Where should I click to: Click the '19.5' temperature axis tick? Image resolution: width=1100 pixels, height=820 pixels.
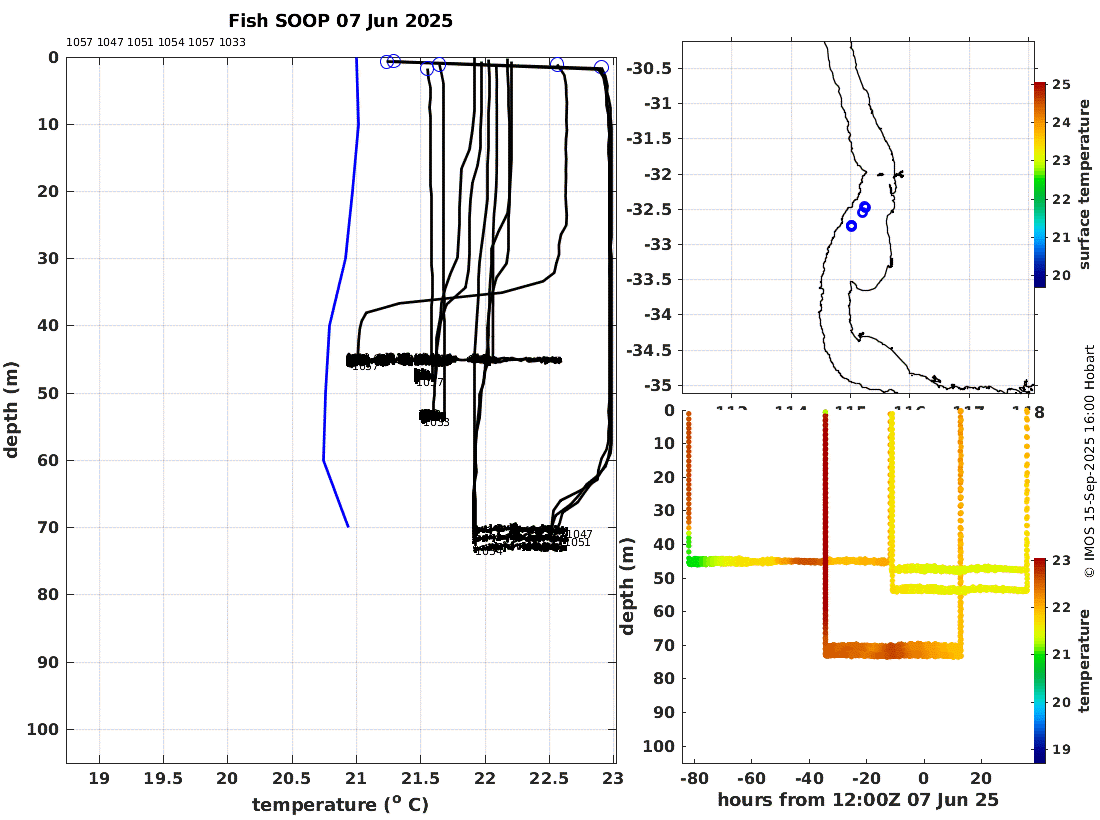click(163, 779)
